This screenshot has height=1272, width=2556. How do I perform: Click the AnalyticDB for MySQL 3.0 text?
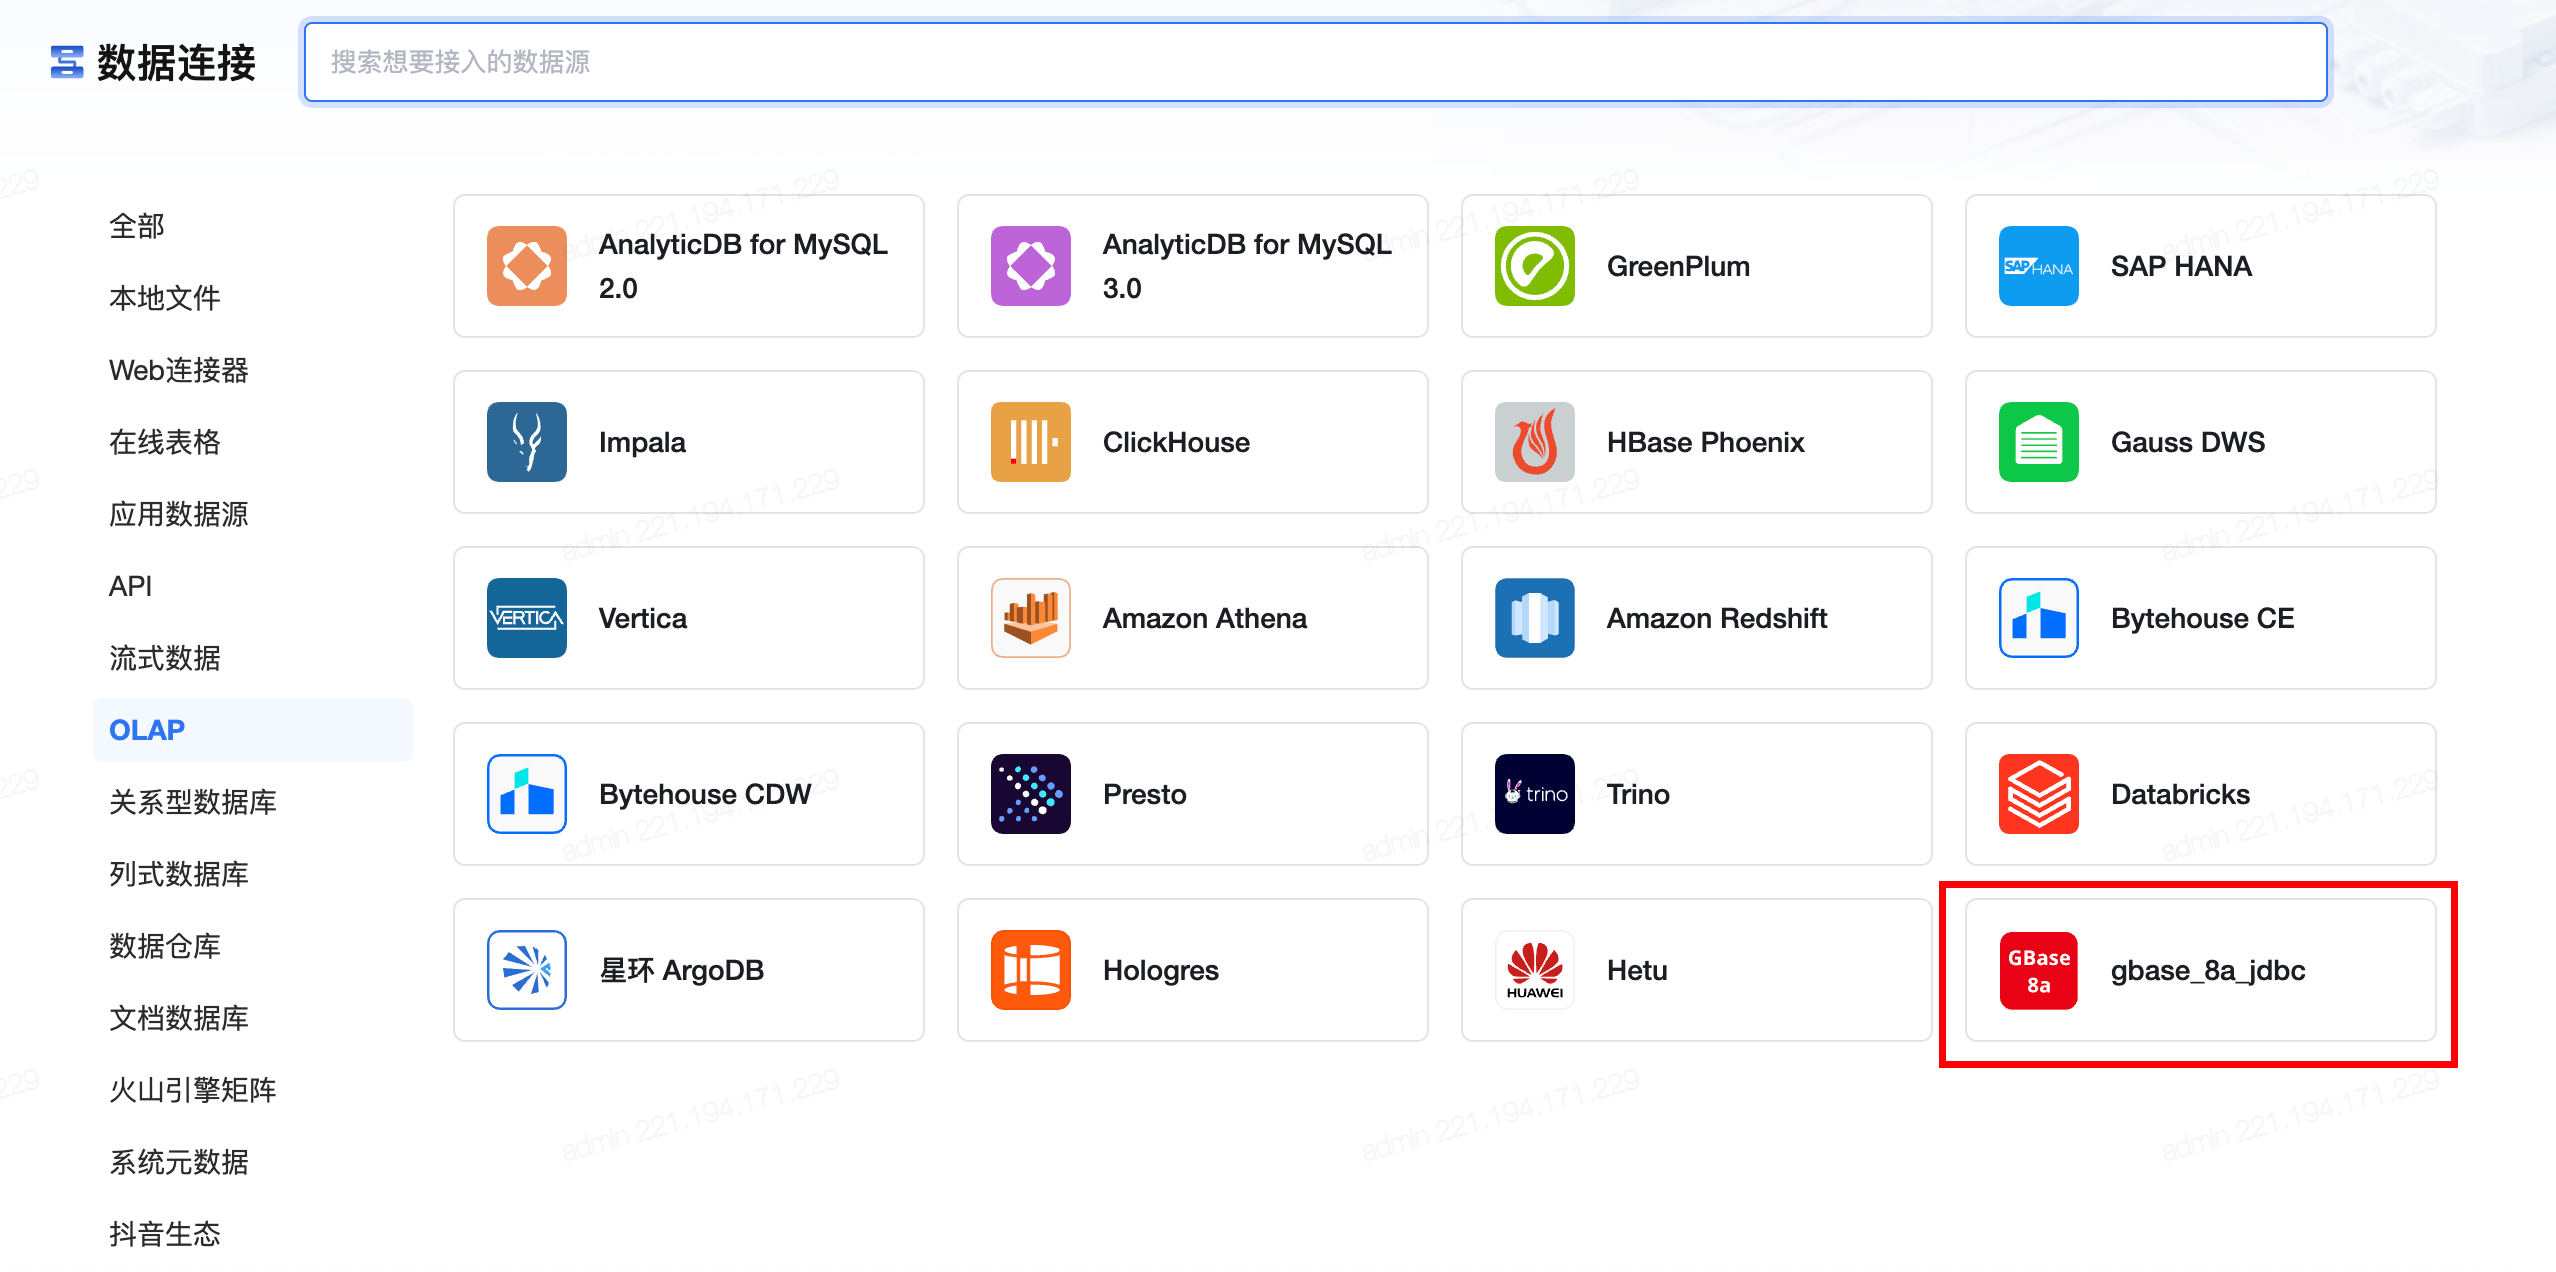pyautogui.click(x=1247, y=266)
